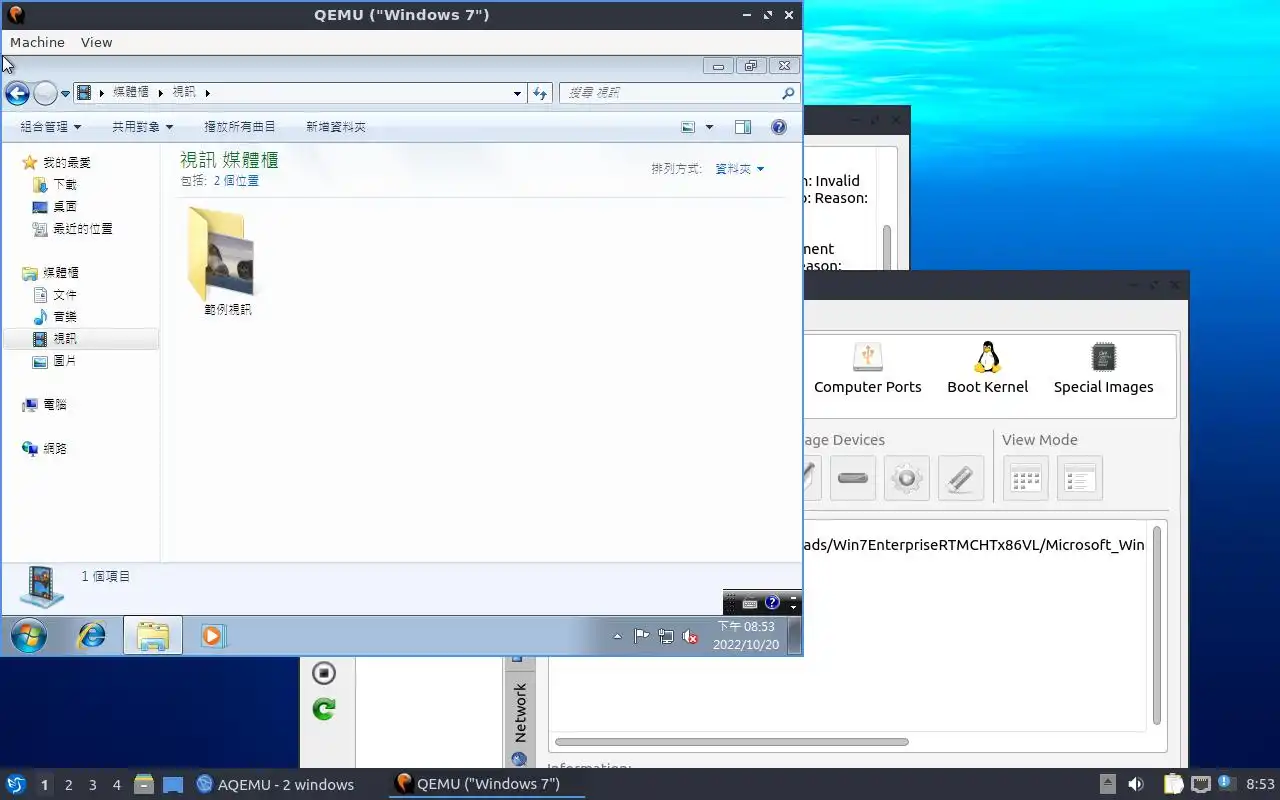Screen dimensions: 1280x800
Task: Open Explorer help icon
Action: 779,127
